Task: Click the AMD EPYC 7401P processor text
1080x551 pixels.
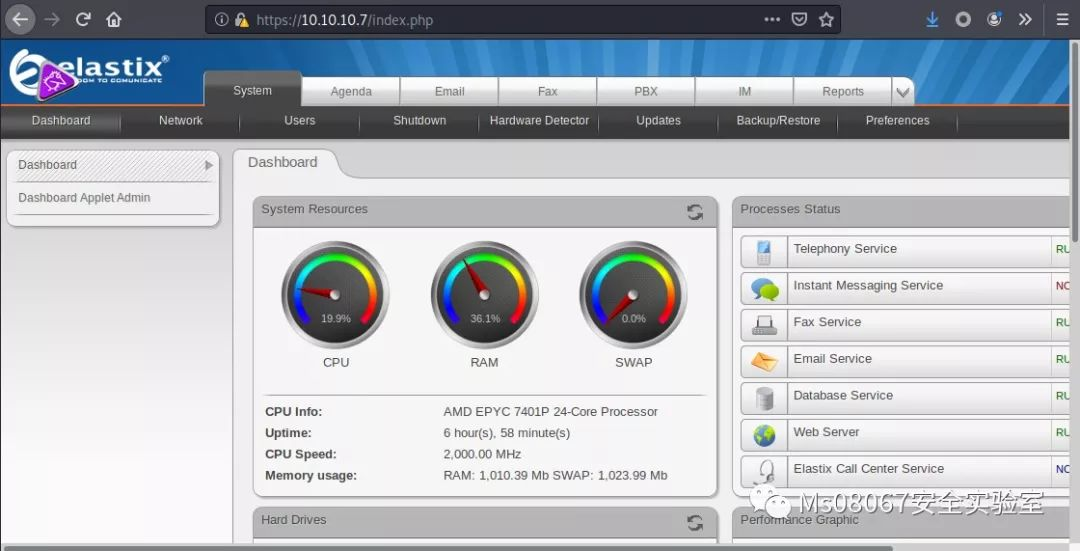Action: tap(550, 412)
